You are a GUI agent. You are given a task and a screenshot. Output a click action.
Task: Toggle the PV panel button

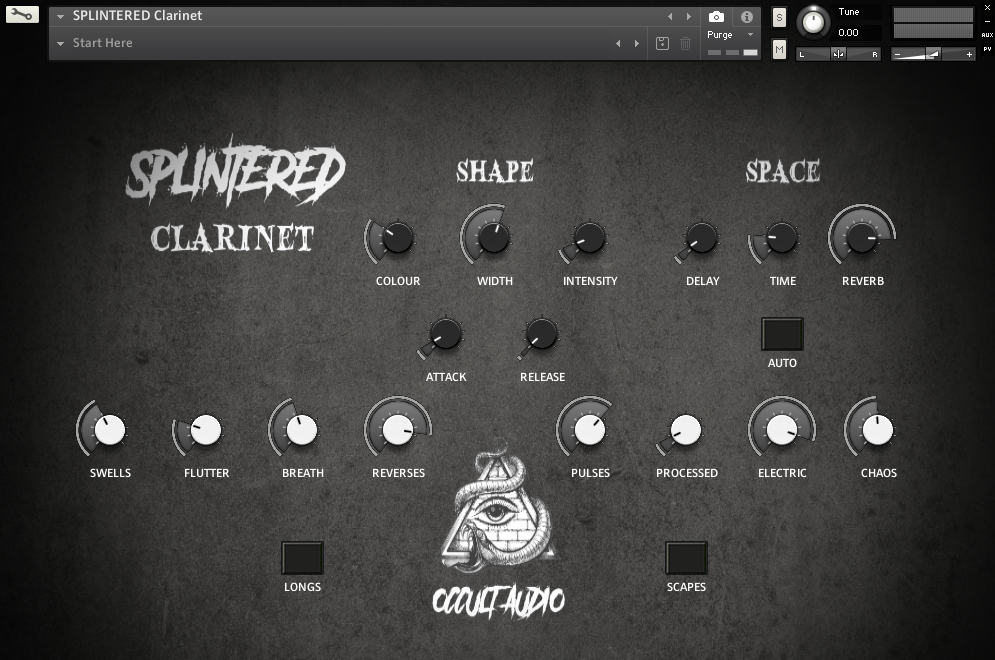(x=987, y=49)
